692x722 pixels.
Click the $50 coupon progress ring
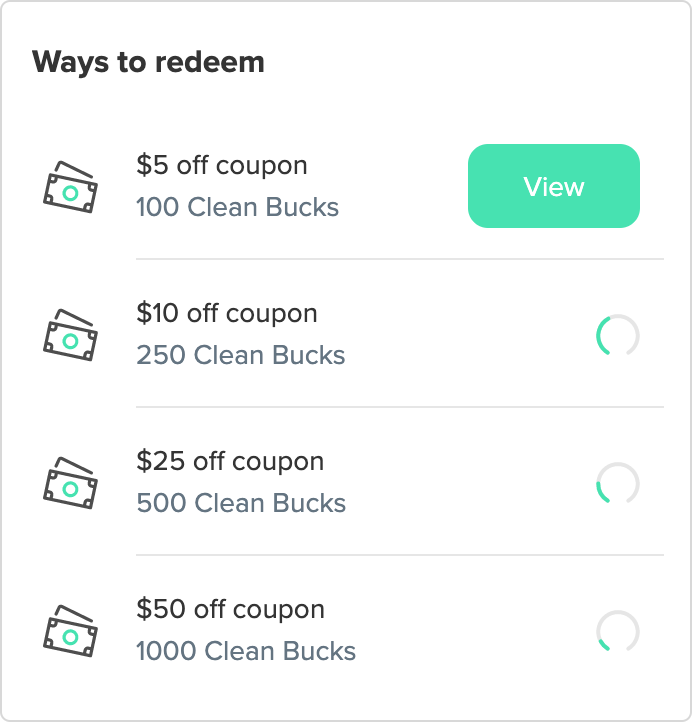tap(617, 631)
